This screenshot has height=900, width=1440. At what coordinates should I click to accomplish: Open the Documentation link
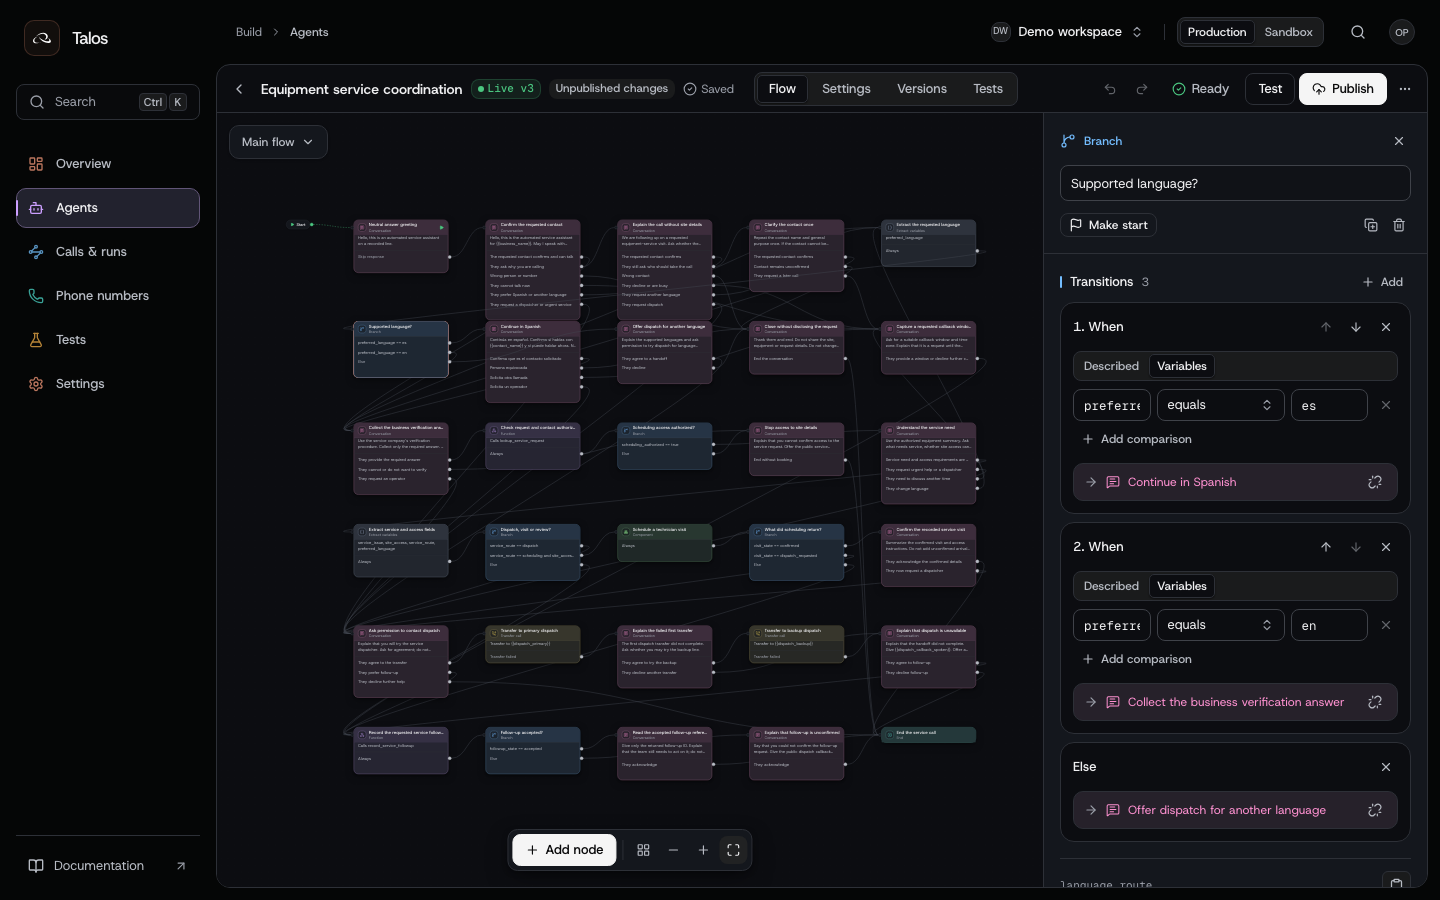pyautogui.click(x=108, y=866)
